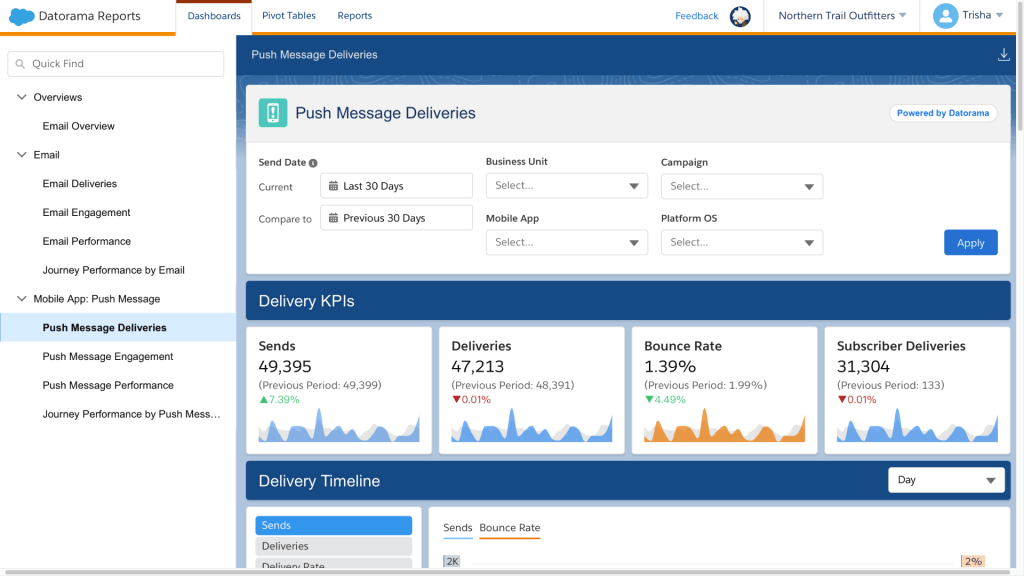Collapse the Mobile App: Push Message section
Image resolution: width=1024 pixels, height=576 pixels.
click(x=22, y=299)
